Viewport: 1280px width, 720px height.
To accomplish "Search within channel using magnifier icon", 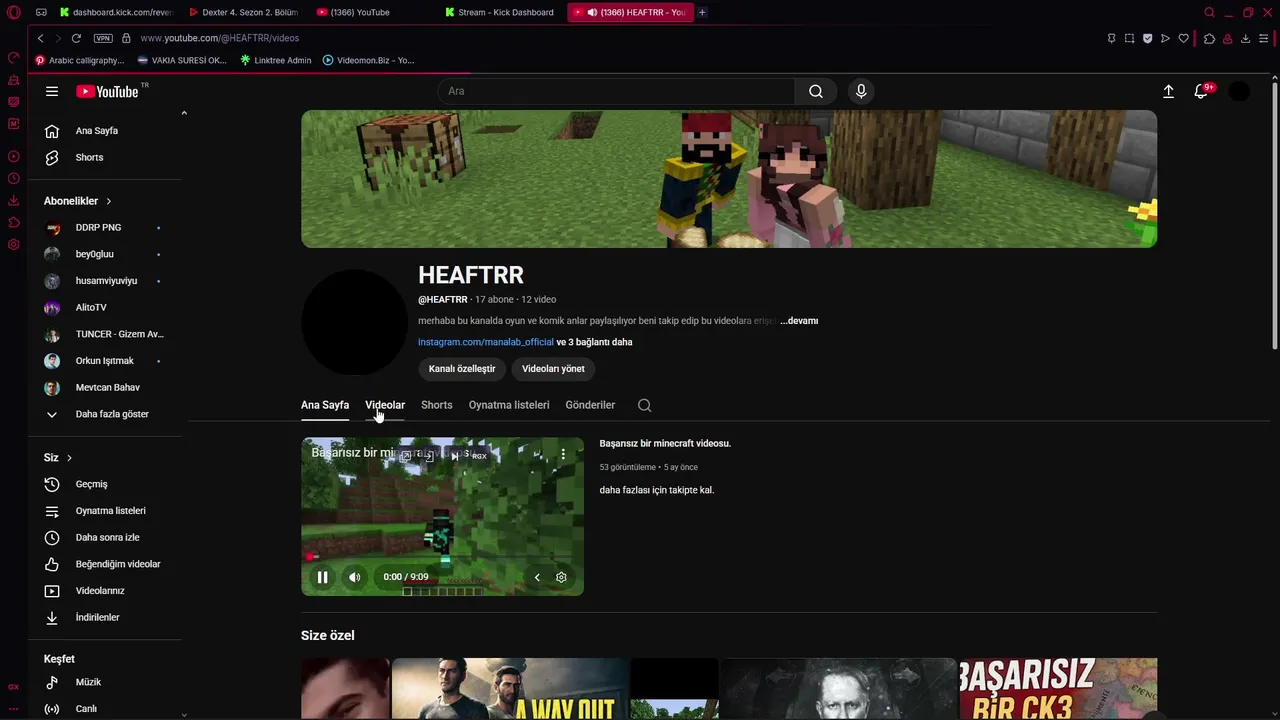I will click(x=644, y=405).
